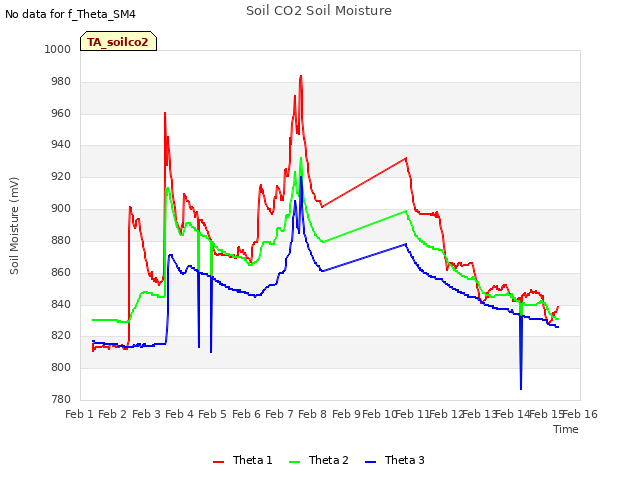Click the blue Theta 3 legend swatch
This screenshot has height=480, width=640.
(371, 462)
